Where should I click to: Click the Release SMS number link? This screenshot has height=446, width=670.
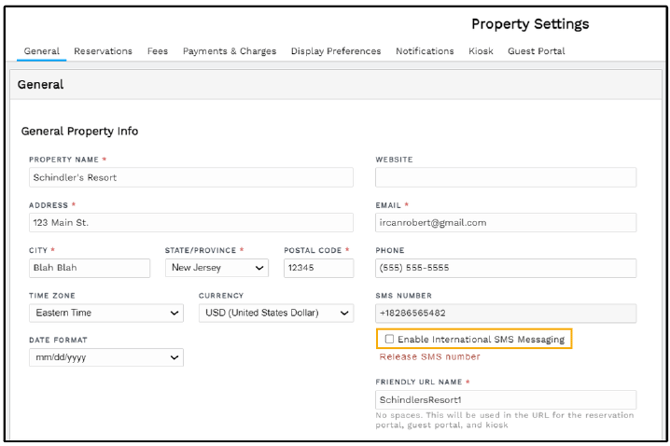click(429, 356)
